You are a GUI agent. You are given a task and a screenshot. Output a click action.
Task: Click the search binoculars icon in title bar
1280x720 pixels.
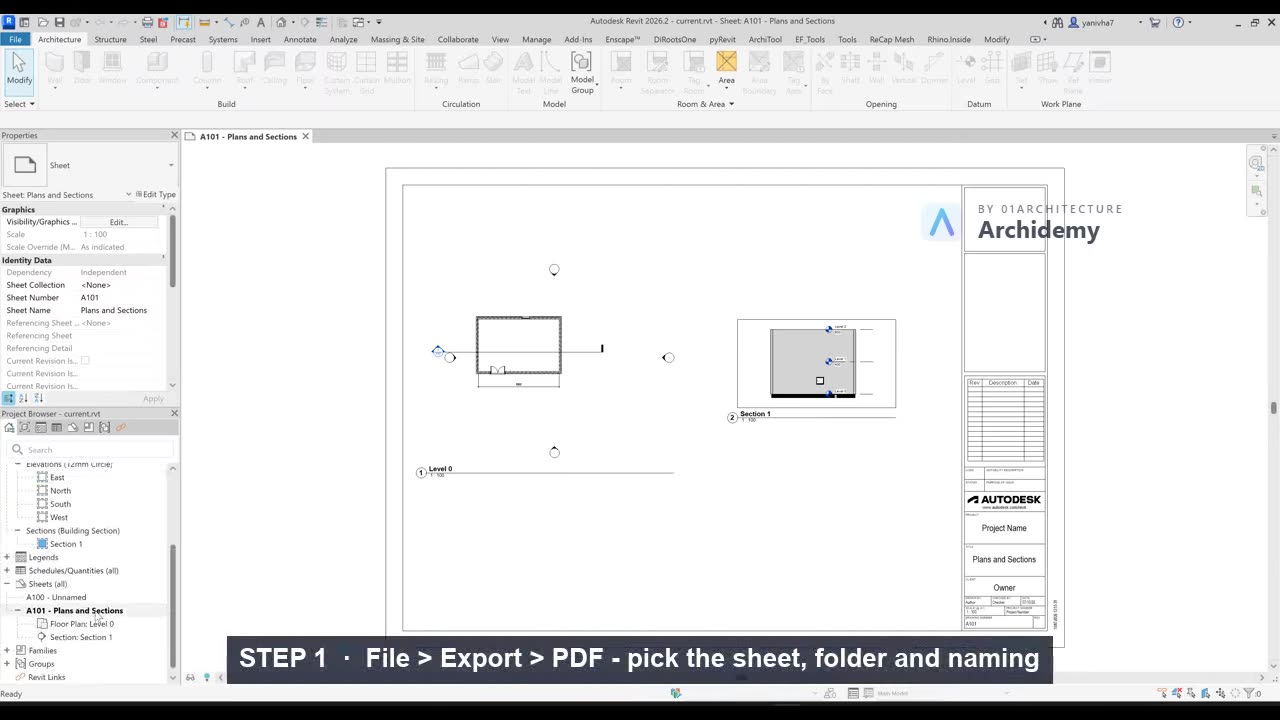(x=1057, y=22)
